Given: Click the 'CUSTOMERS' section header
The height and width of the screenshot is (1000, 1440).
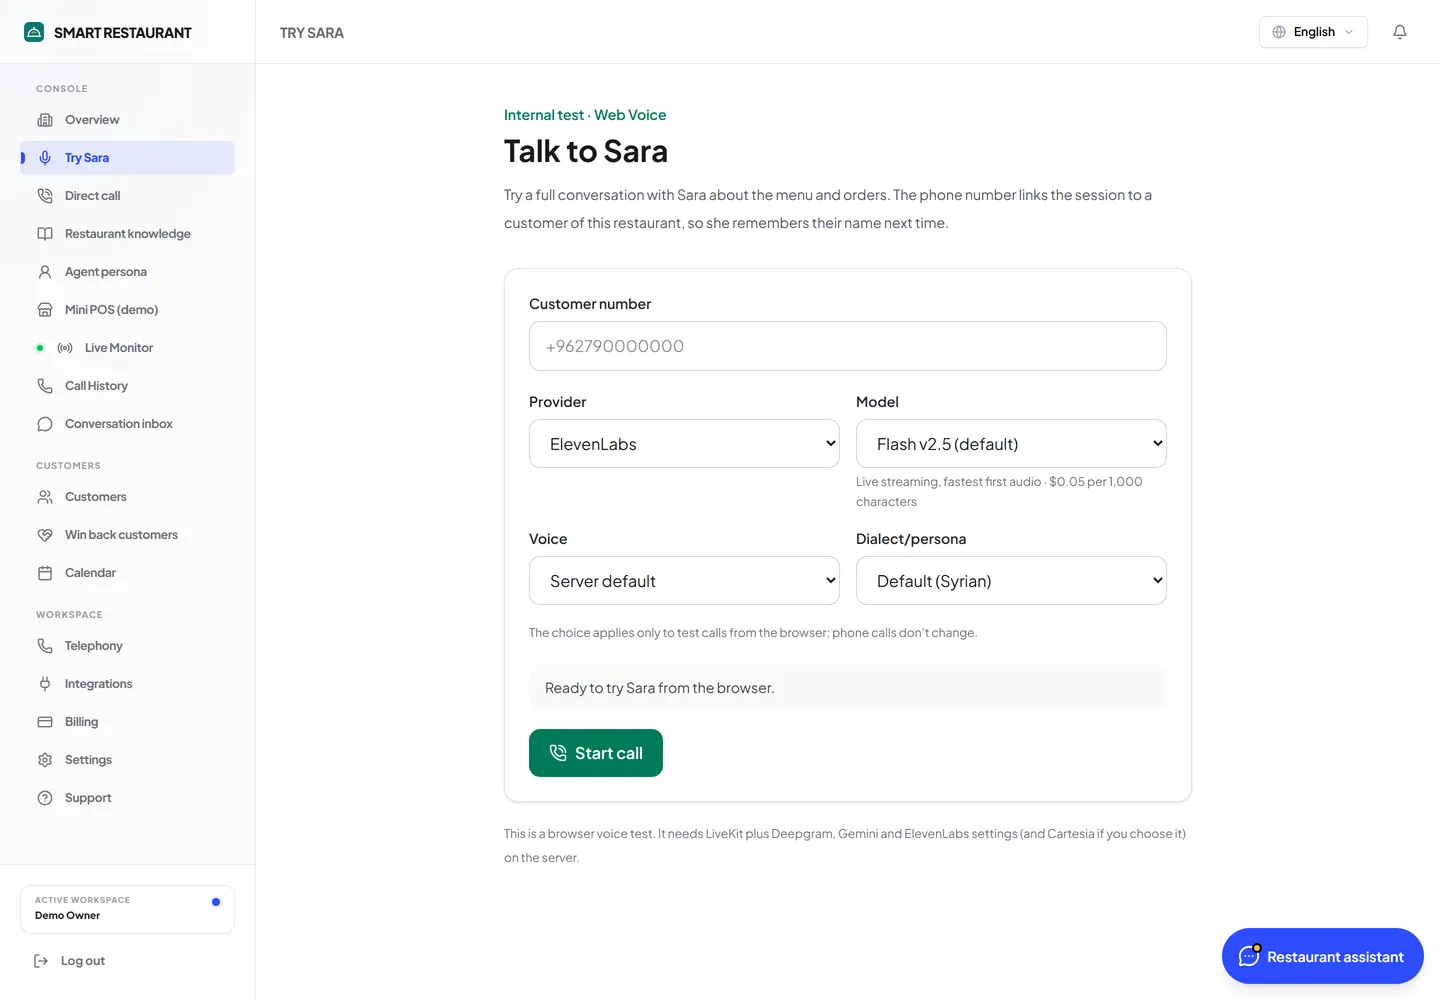Looking at the screenshot, I should coord(68,466).
